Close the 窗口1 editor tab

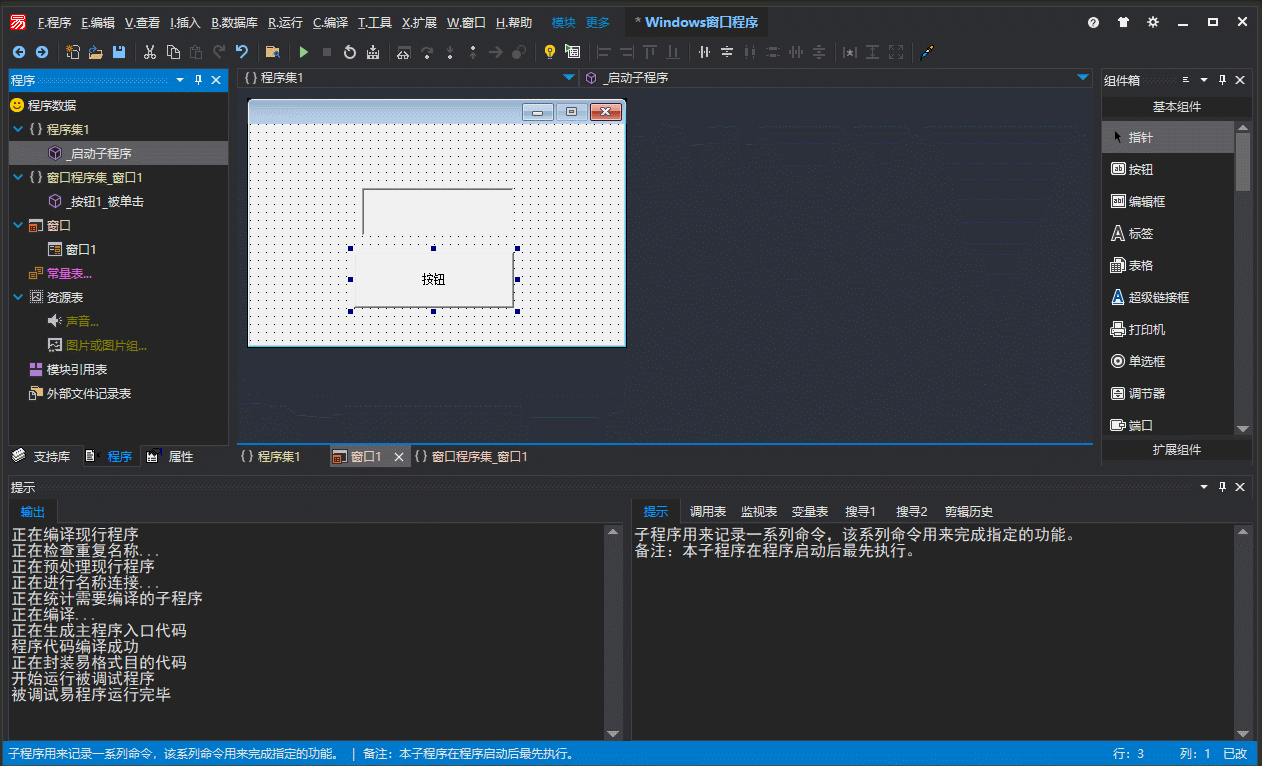(x=398, y=457)
